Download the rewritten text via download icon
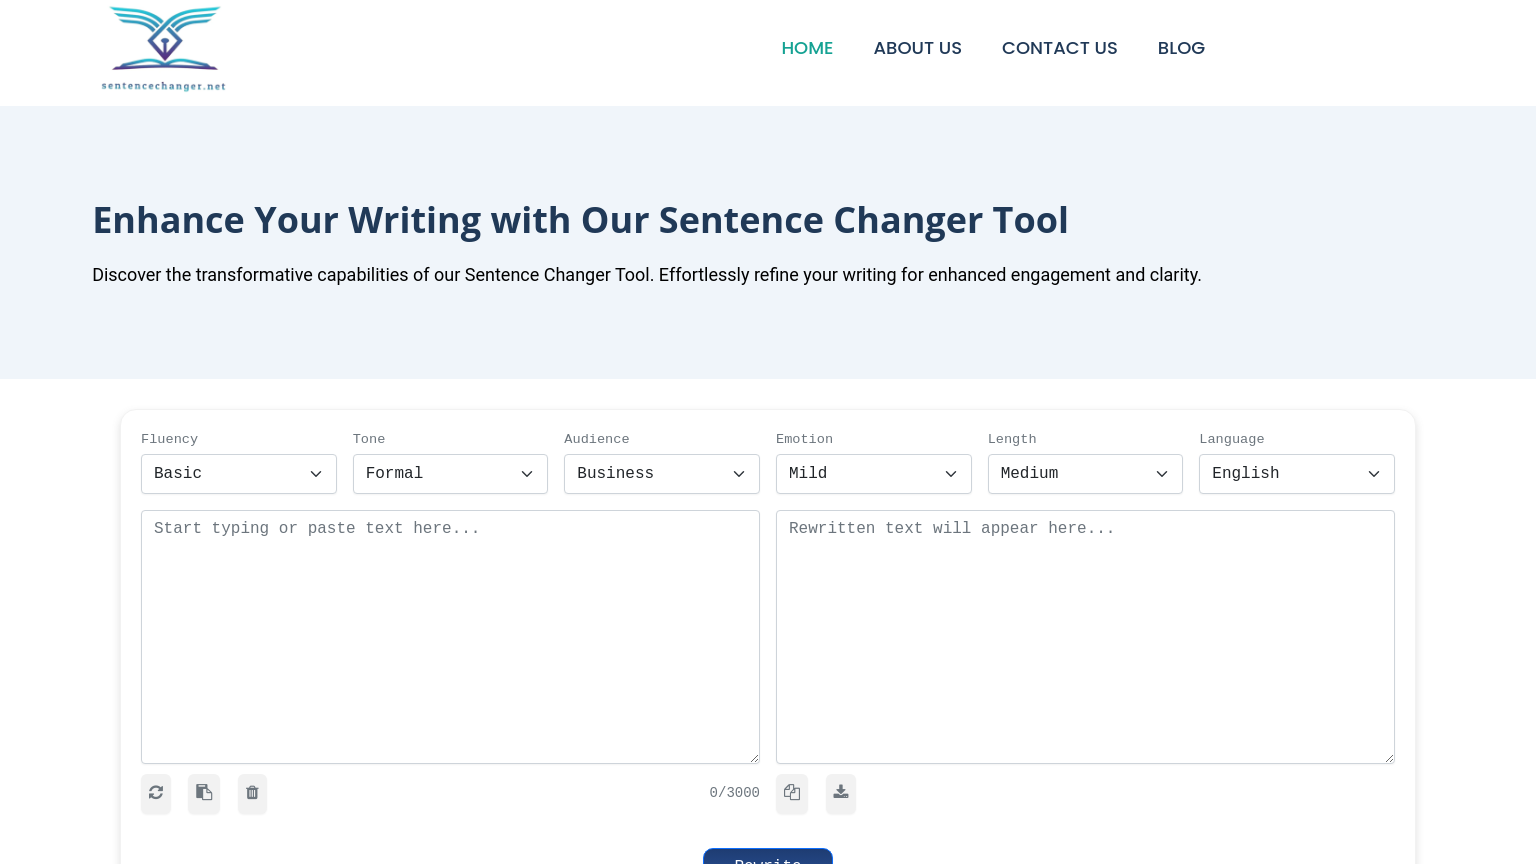 point(840,793)
